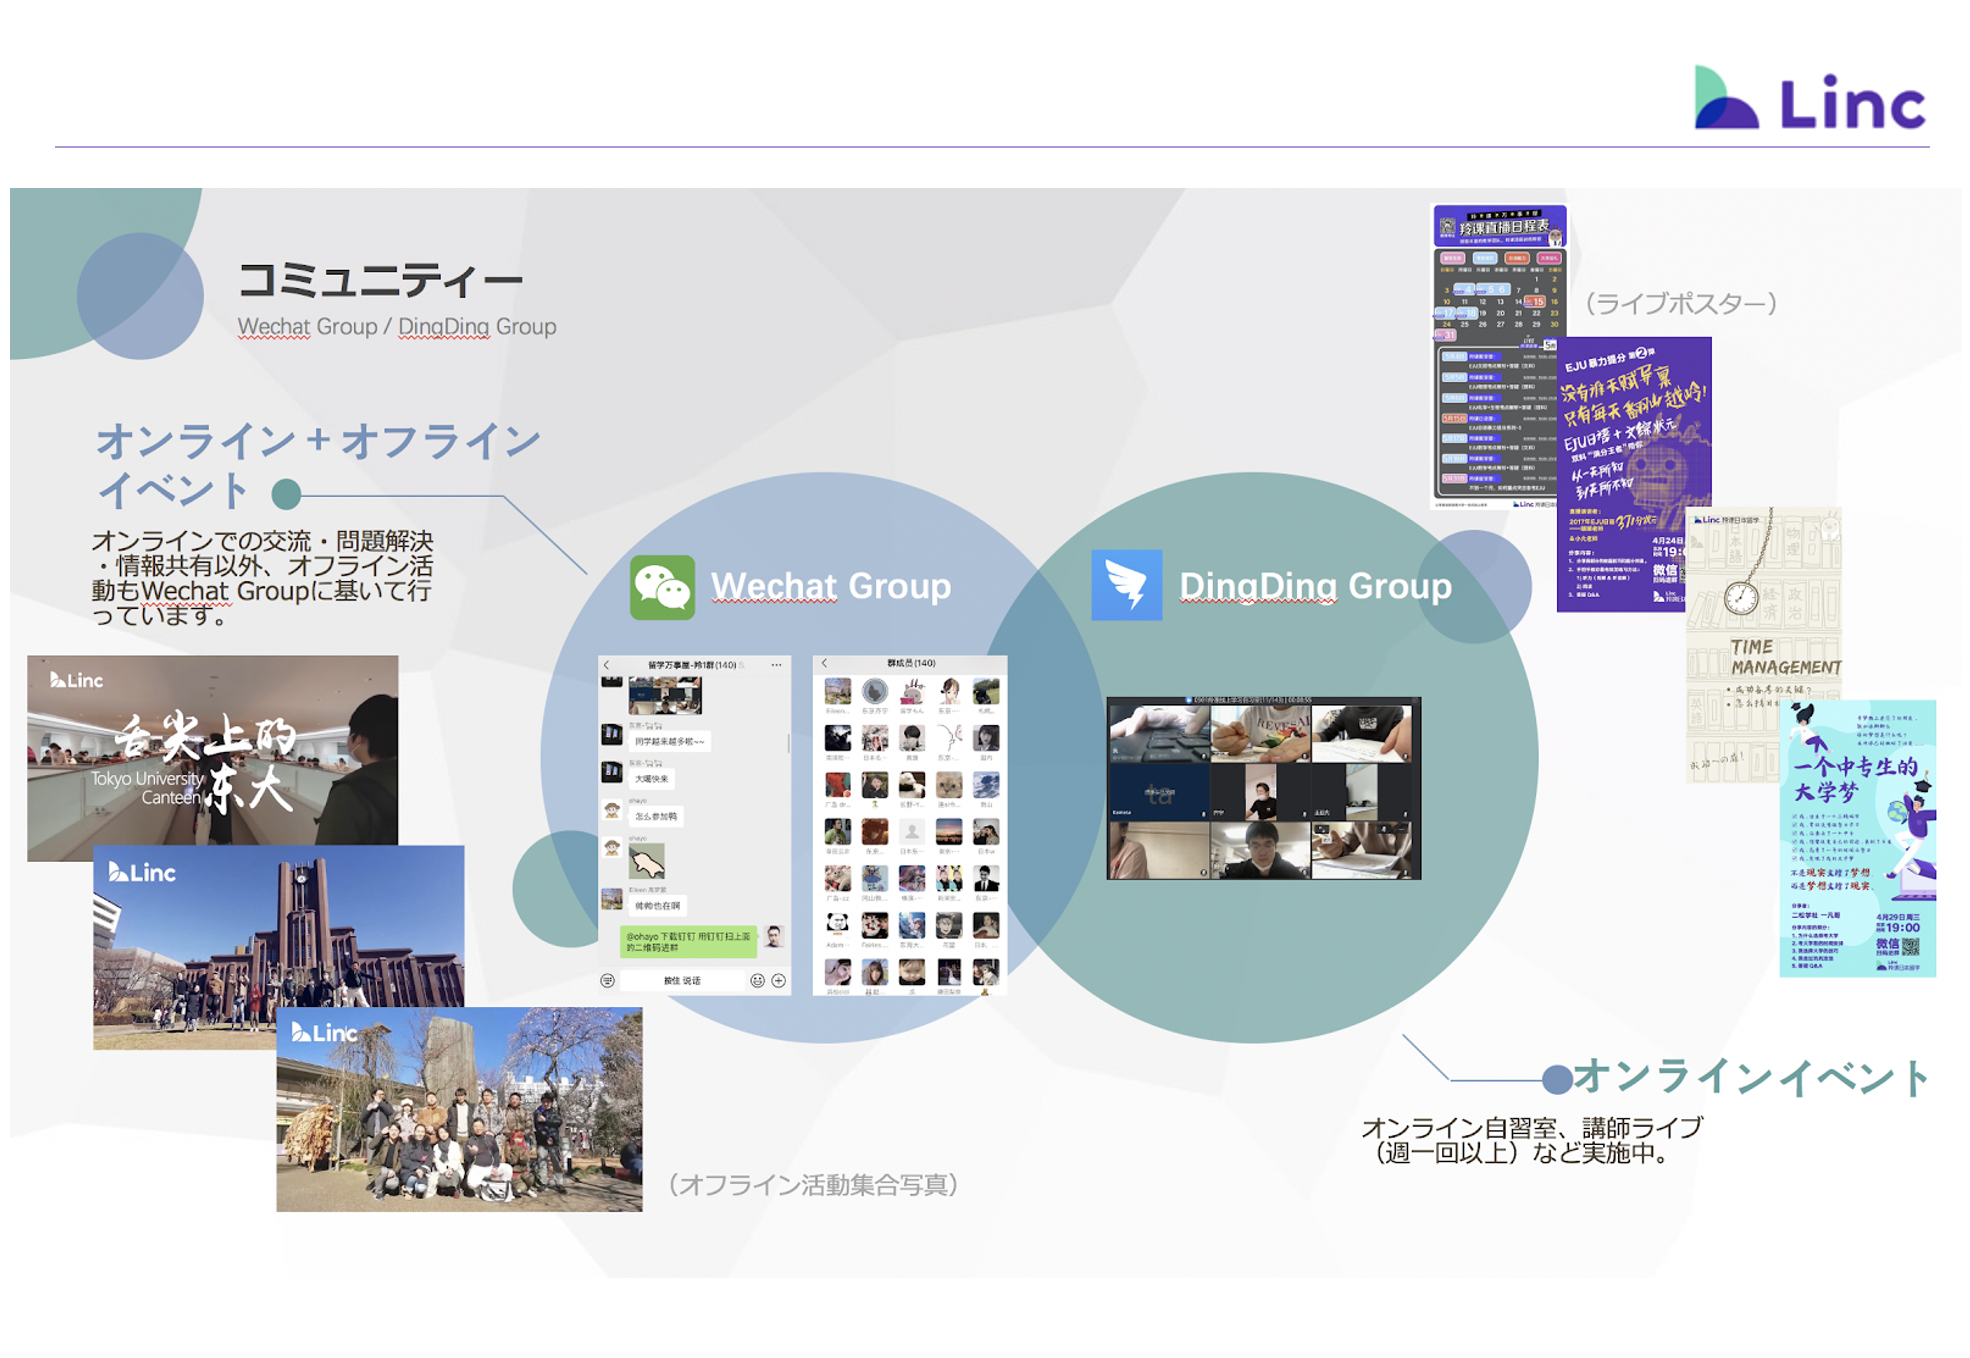This screenshot has width=1970, height=1358.
Task: Tap the pig sticker image in chat
Action: pyautogui.click(x=647, y=862)
